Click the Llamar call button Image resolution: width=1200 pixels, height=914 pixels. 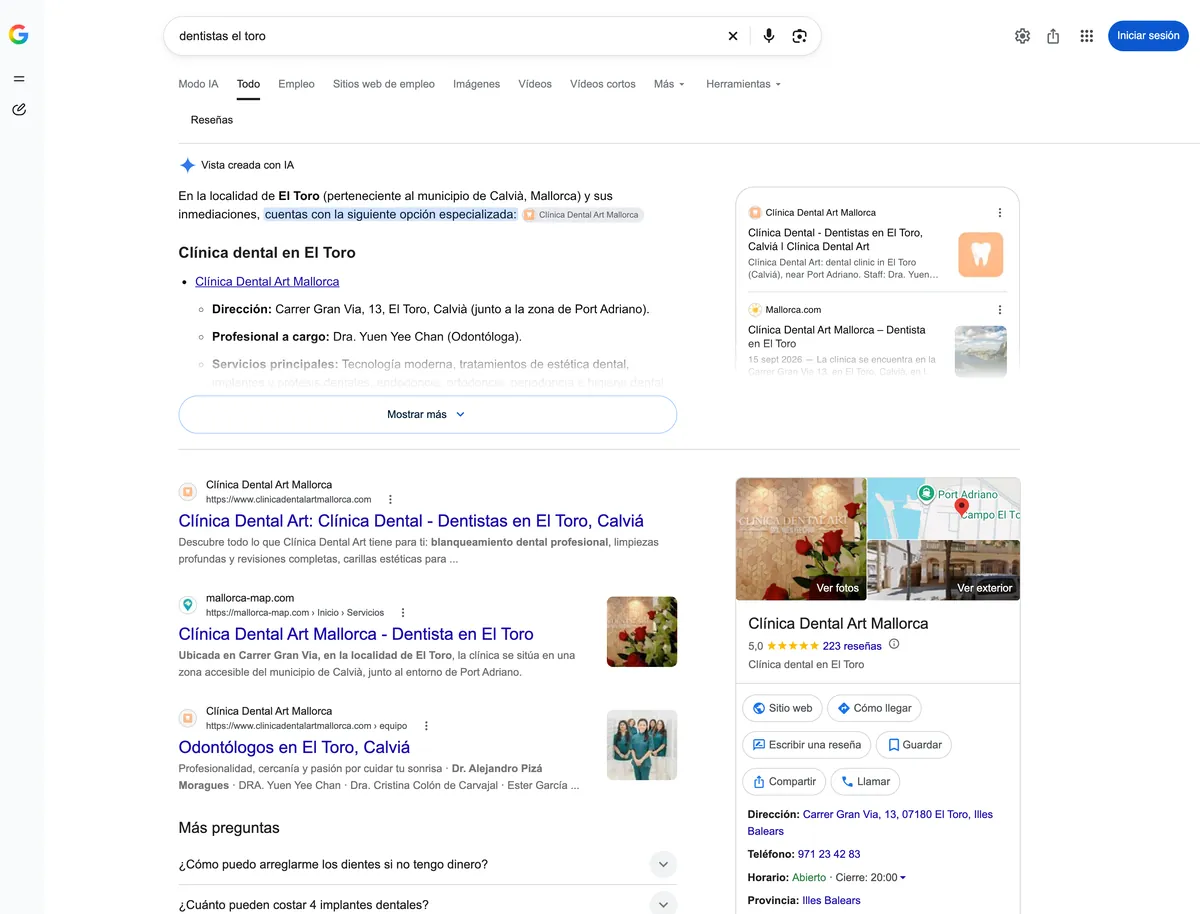(865, 782)
